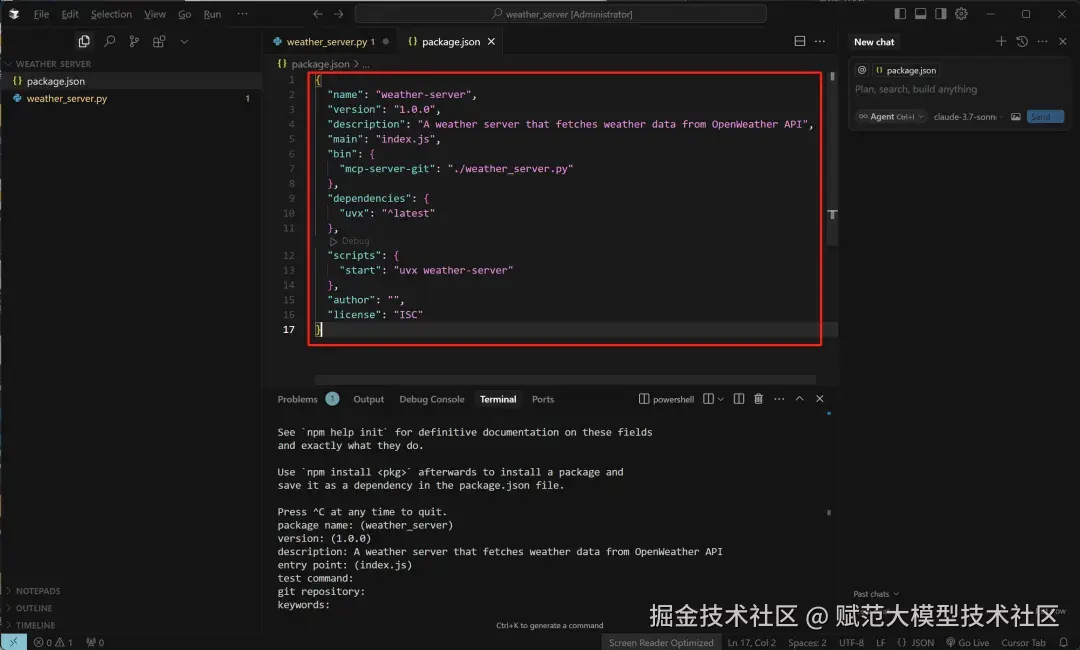Open the Agent mode dropdown

tap(890, 117)
